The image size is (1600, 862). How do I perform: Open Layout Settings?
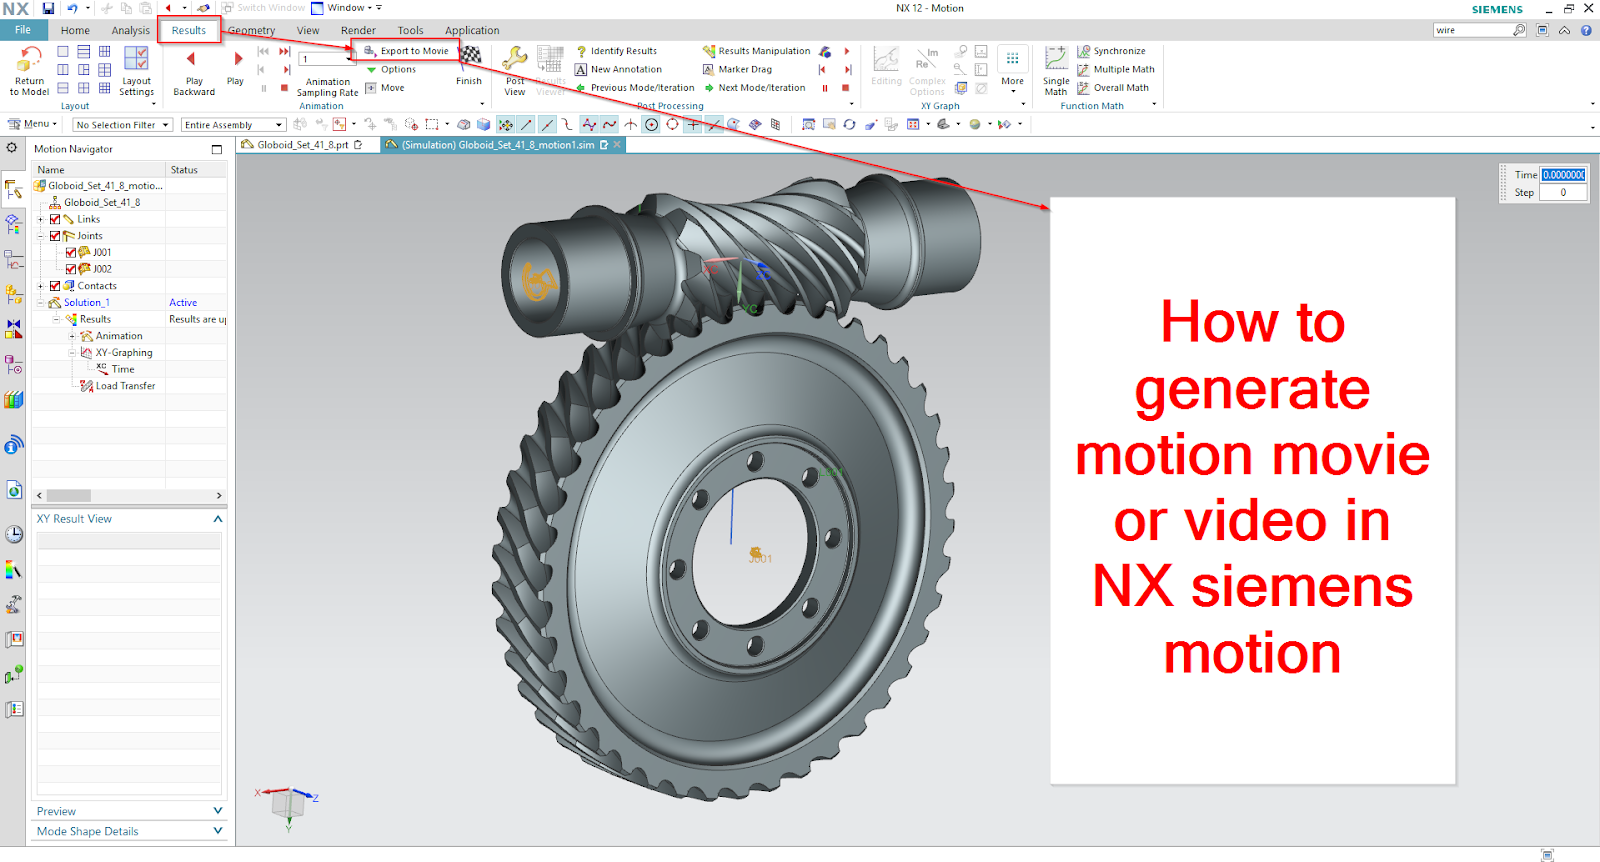(x=136, y=70)
